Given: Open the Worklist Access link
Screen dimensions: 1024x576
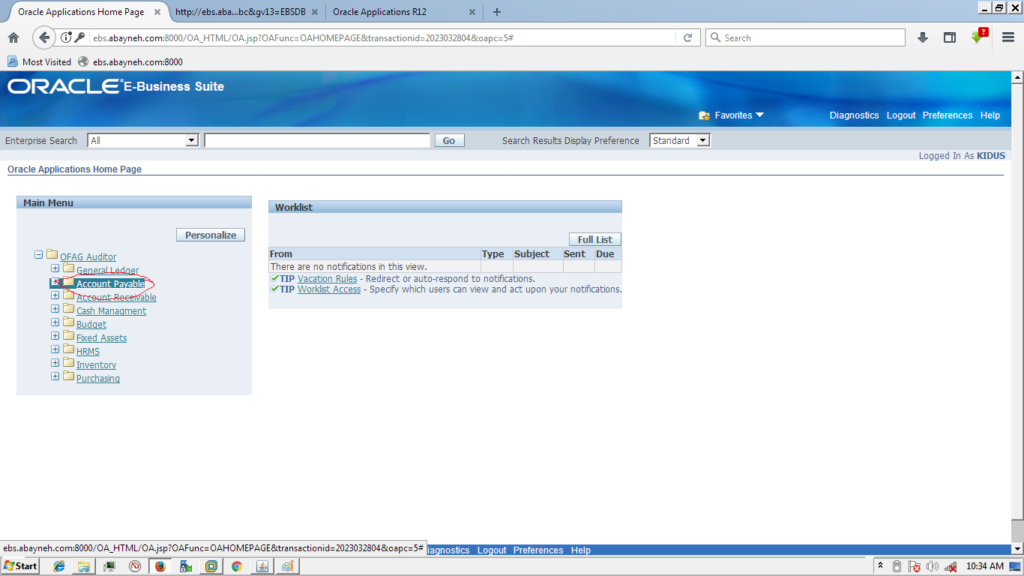Looking at the screenshot, I should coord(329,289).
